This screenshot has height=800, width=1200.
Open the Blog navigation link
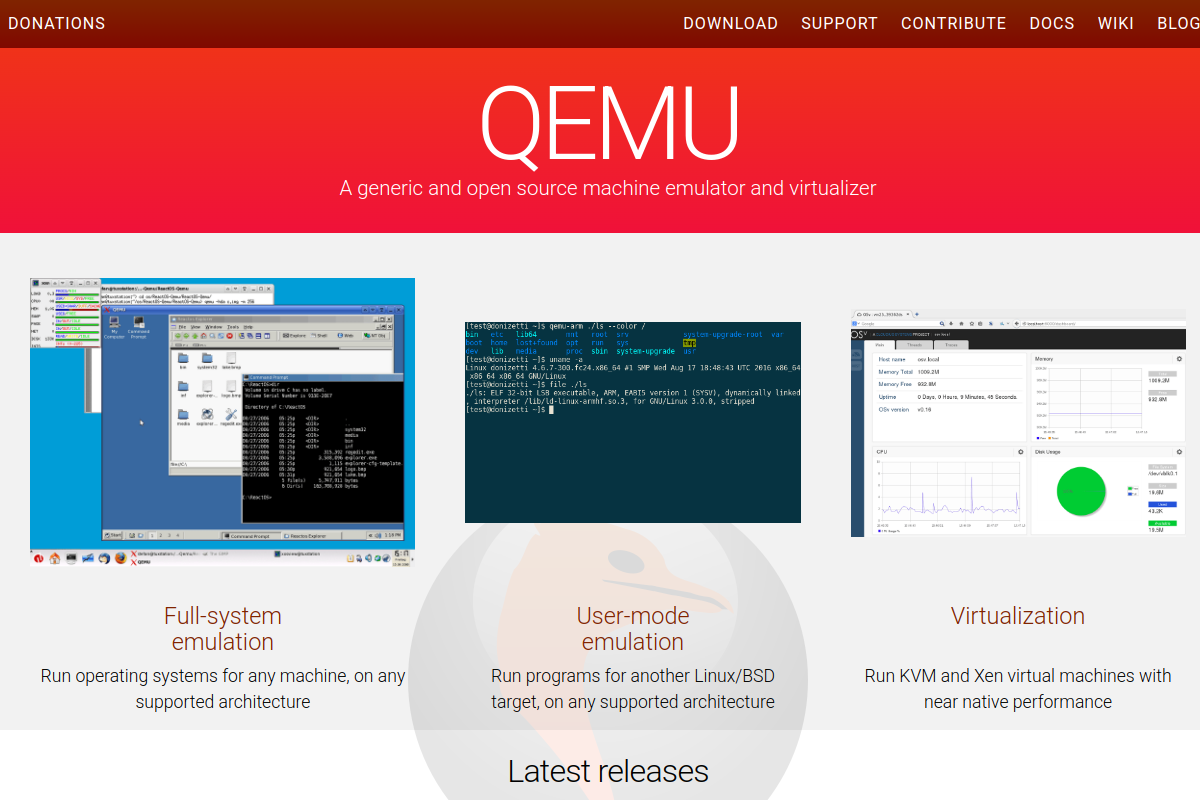pyautogui.click(x=1178, y=23)
